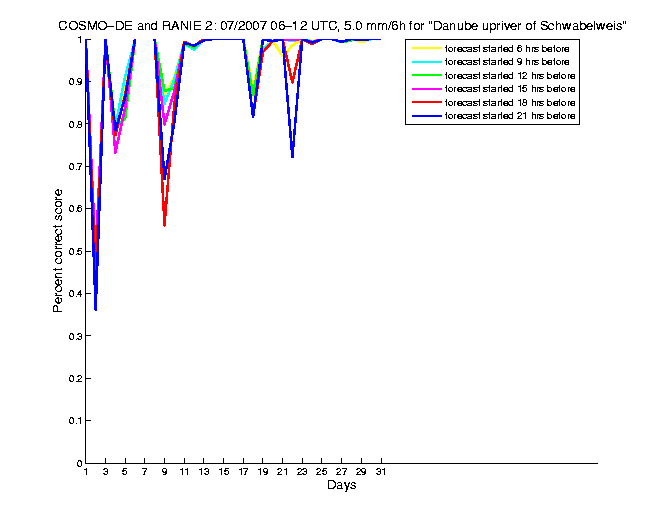Click y-axis tick label 0.4

pos(75,293)
